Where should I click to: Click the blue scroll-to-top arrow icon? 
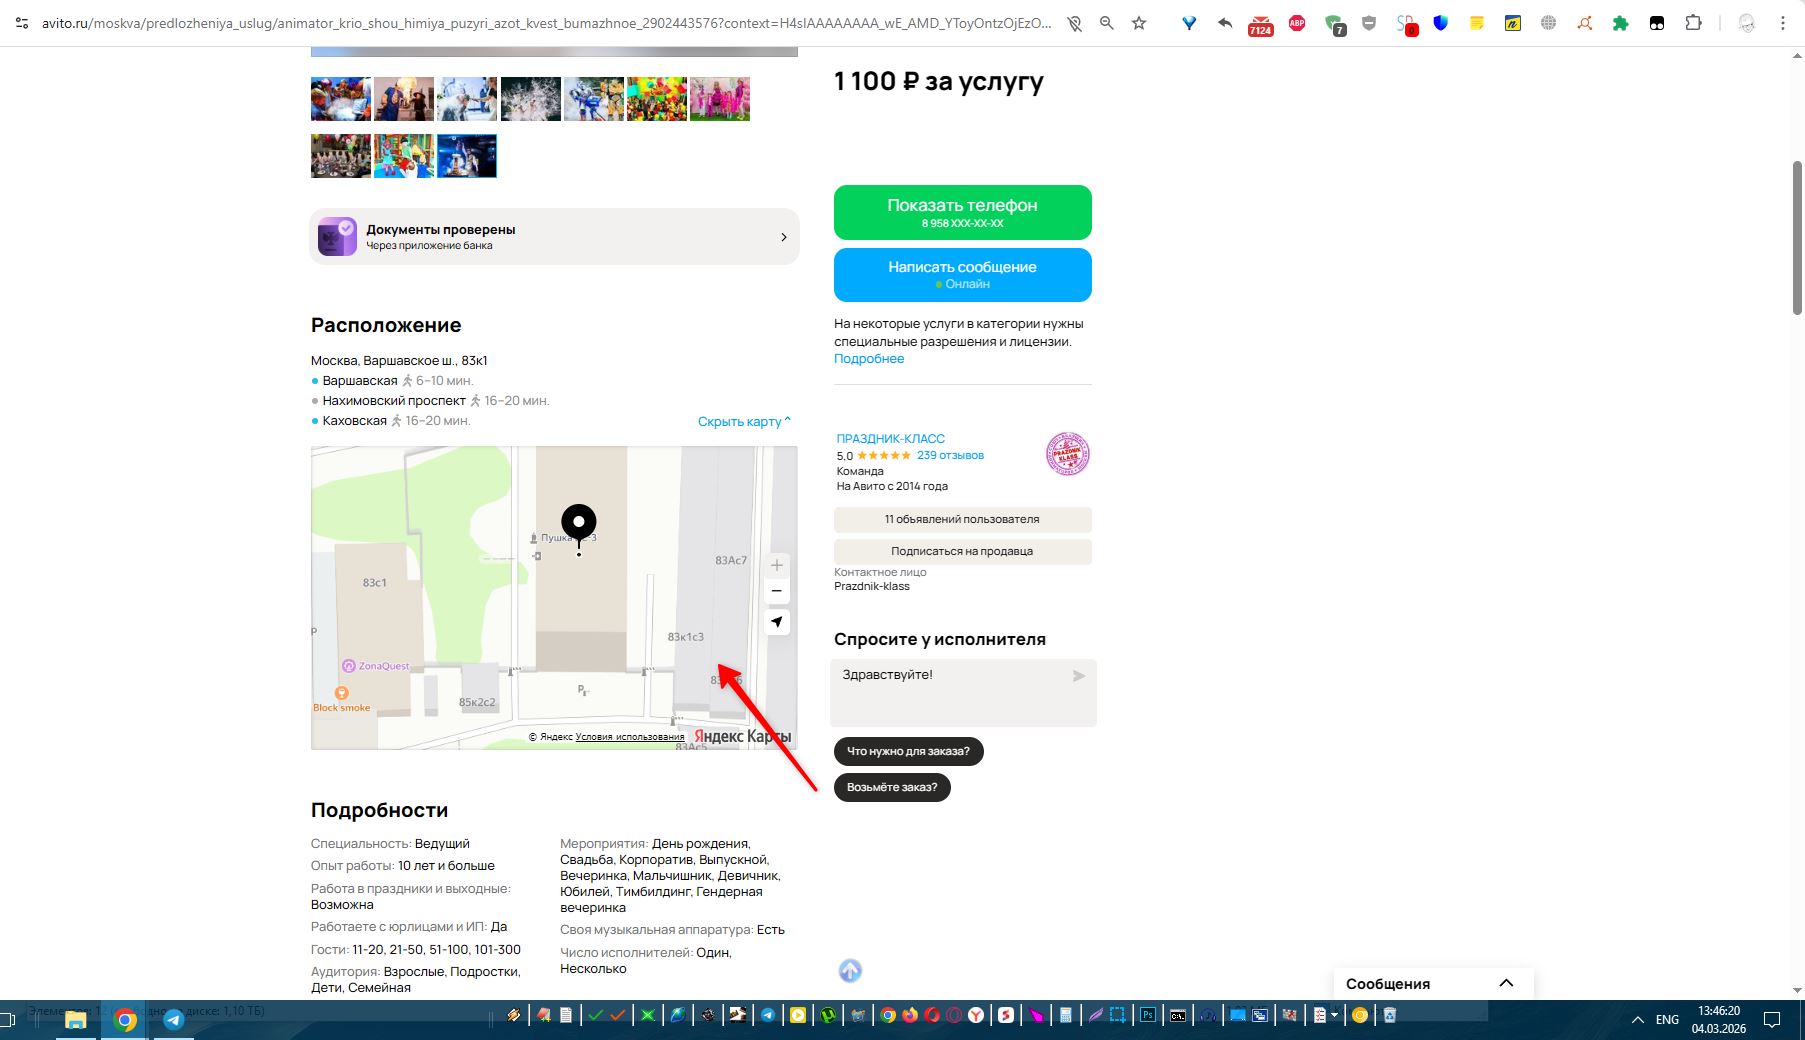tap(850, 970)
